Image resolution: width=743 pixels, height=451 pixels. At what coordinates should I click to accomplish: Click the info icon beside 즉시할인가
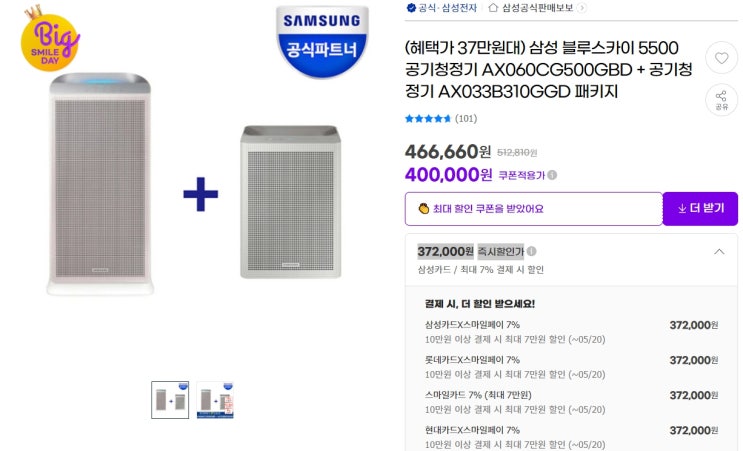coord(531,252)
